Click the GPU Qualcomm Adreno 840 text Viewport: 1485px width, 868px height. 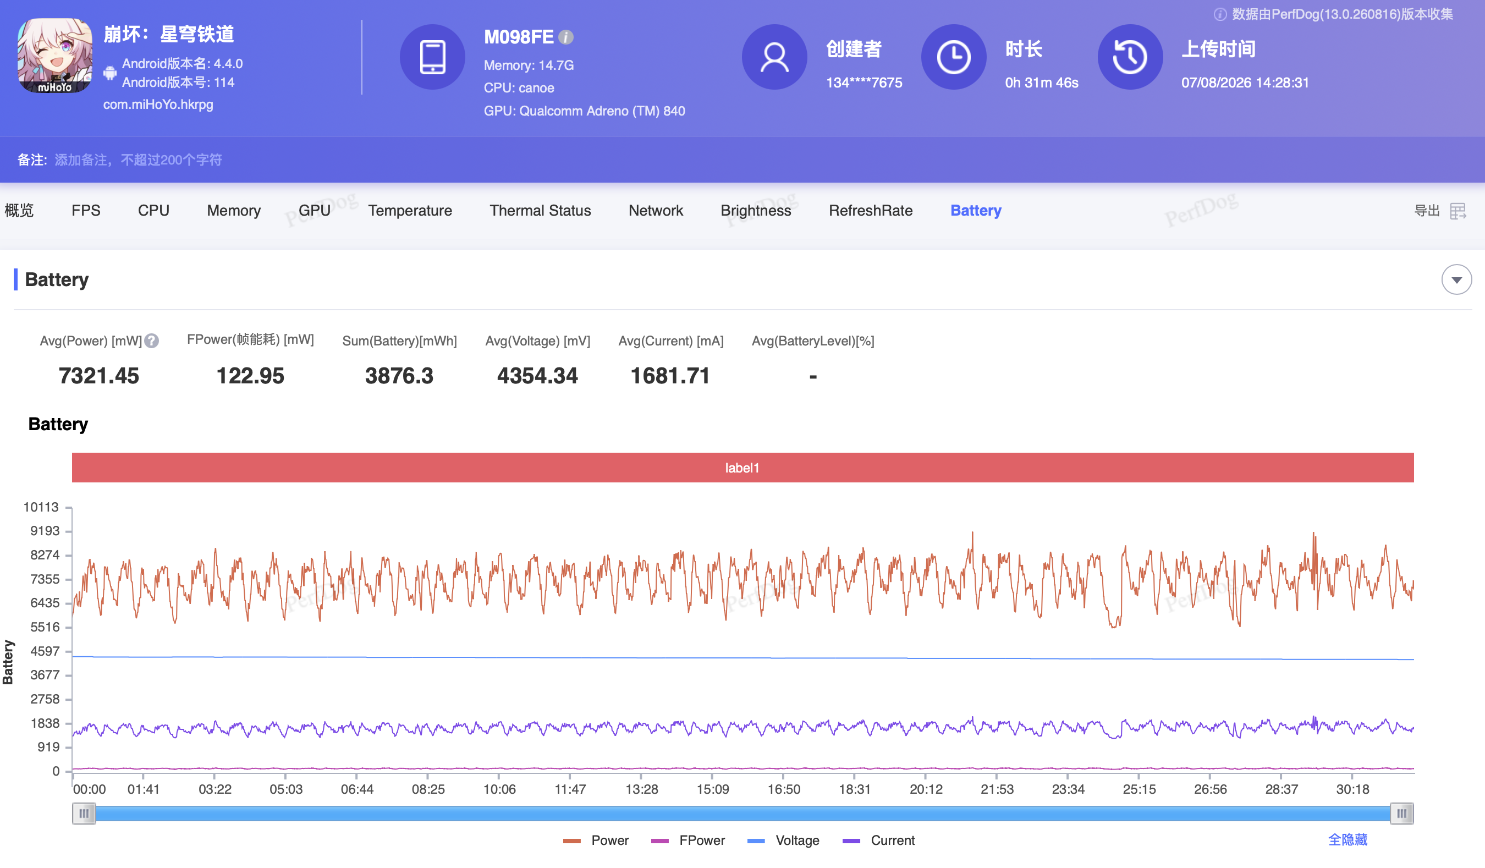pos(585,111)
